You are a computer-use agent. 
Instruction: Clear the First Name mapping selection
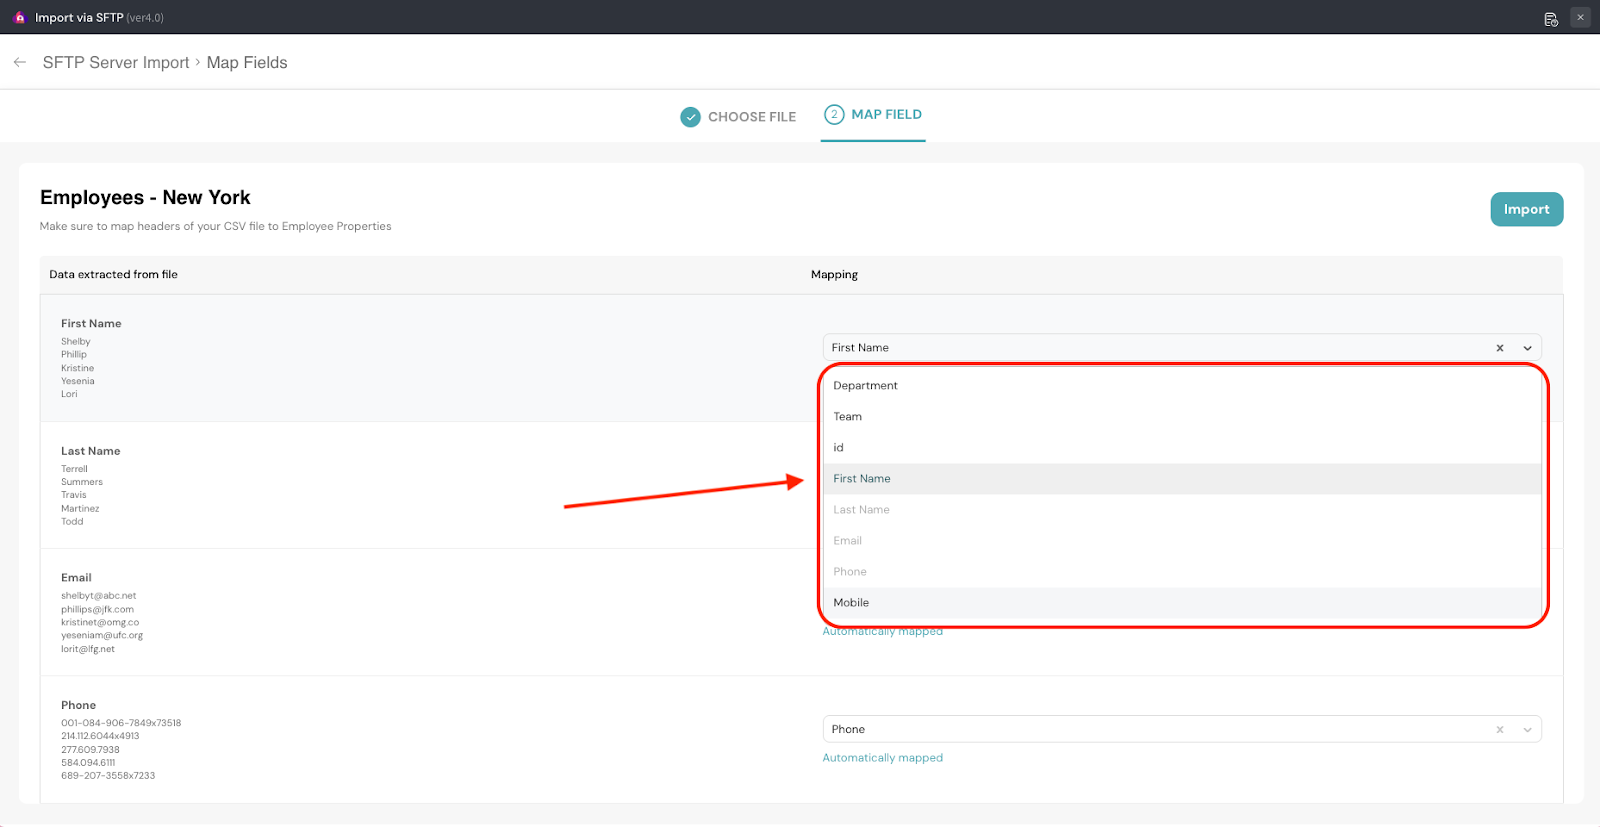[x=1499, y=348]
